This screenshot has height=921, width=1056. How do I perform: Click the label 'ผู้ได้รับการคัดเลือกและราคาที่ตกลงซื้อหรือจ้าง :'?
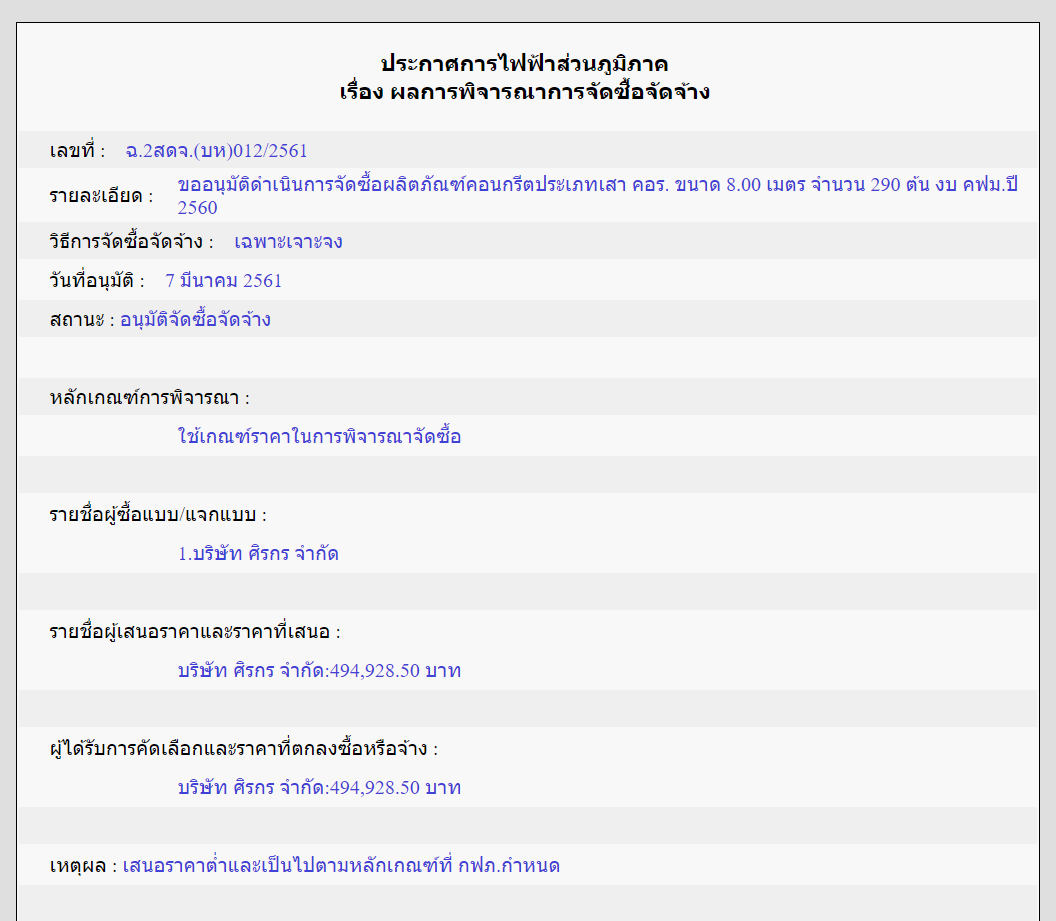244,749
